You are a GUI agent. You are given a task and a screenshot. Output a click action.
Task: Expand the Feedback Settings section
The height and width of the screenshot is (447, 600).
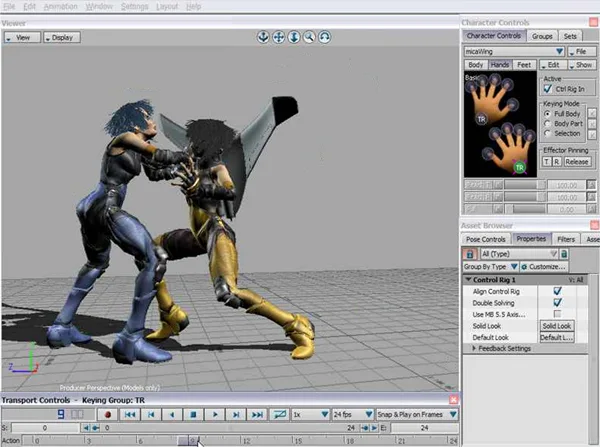click(x=474, y=348)
